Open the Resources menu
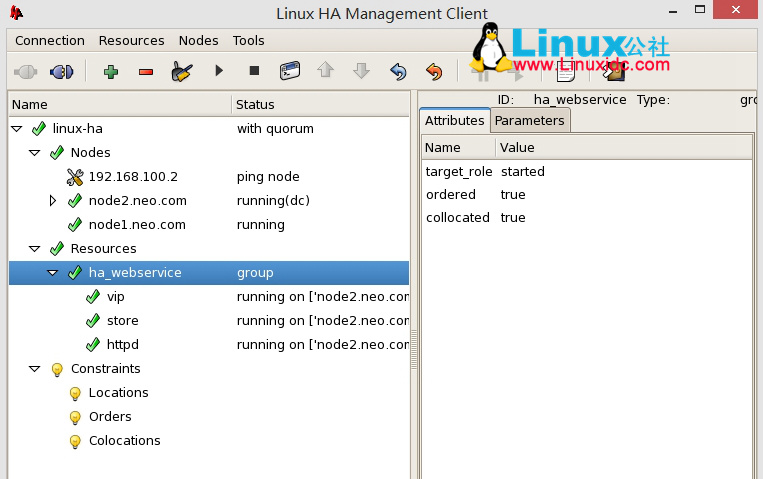763x479 pixels. click(131, 41)
